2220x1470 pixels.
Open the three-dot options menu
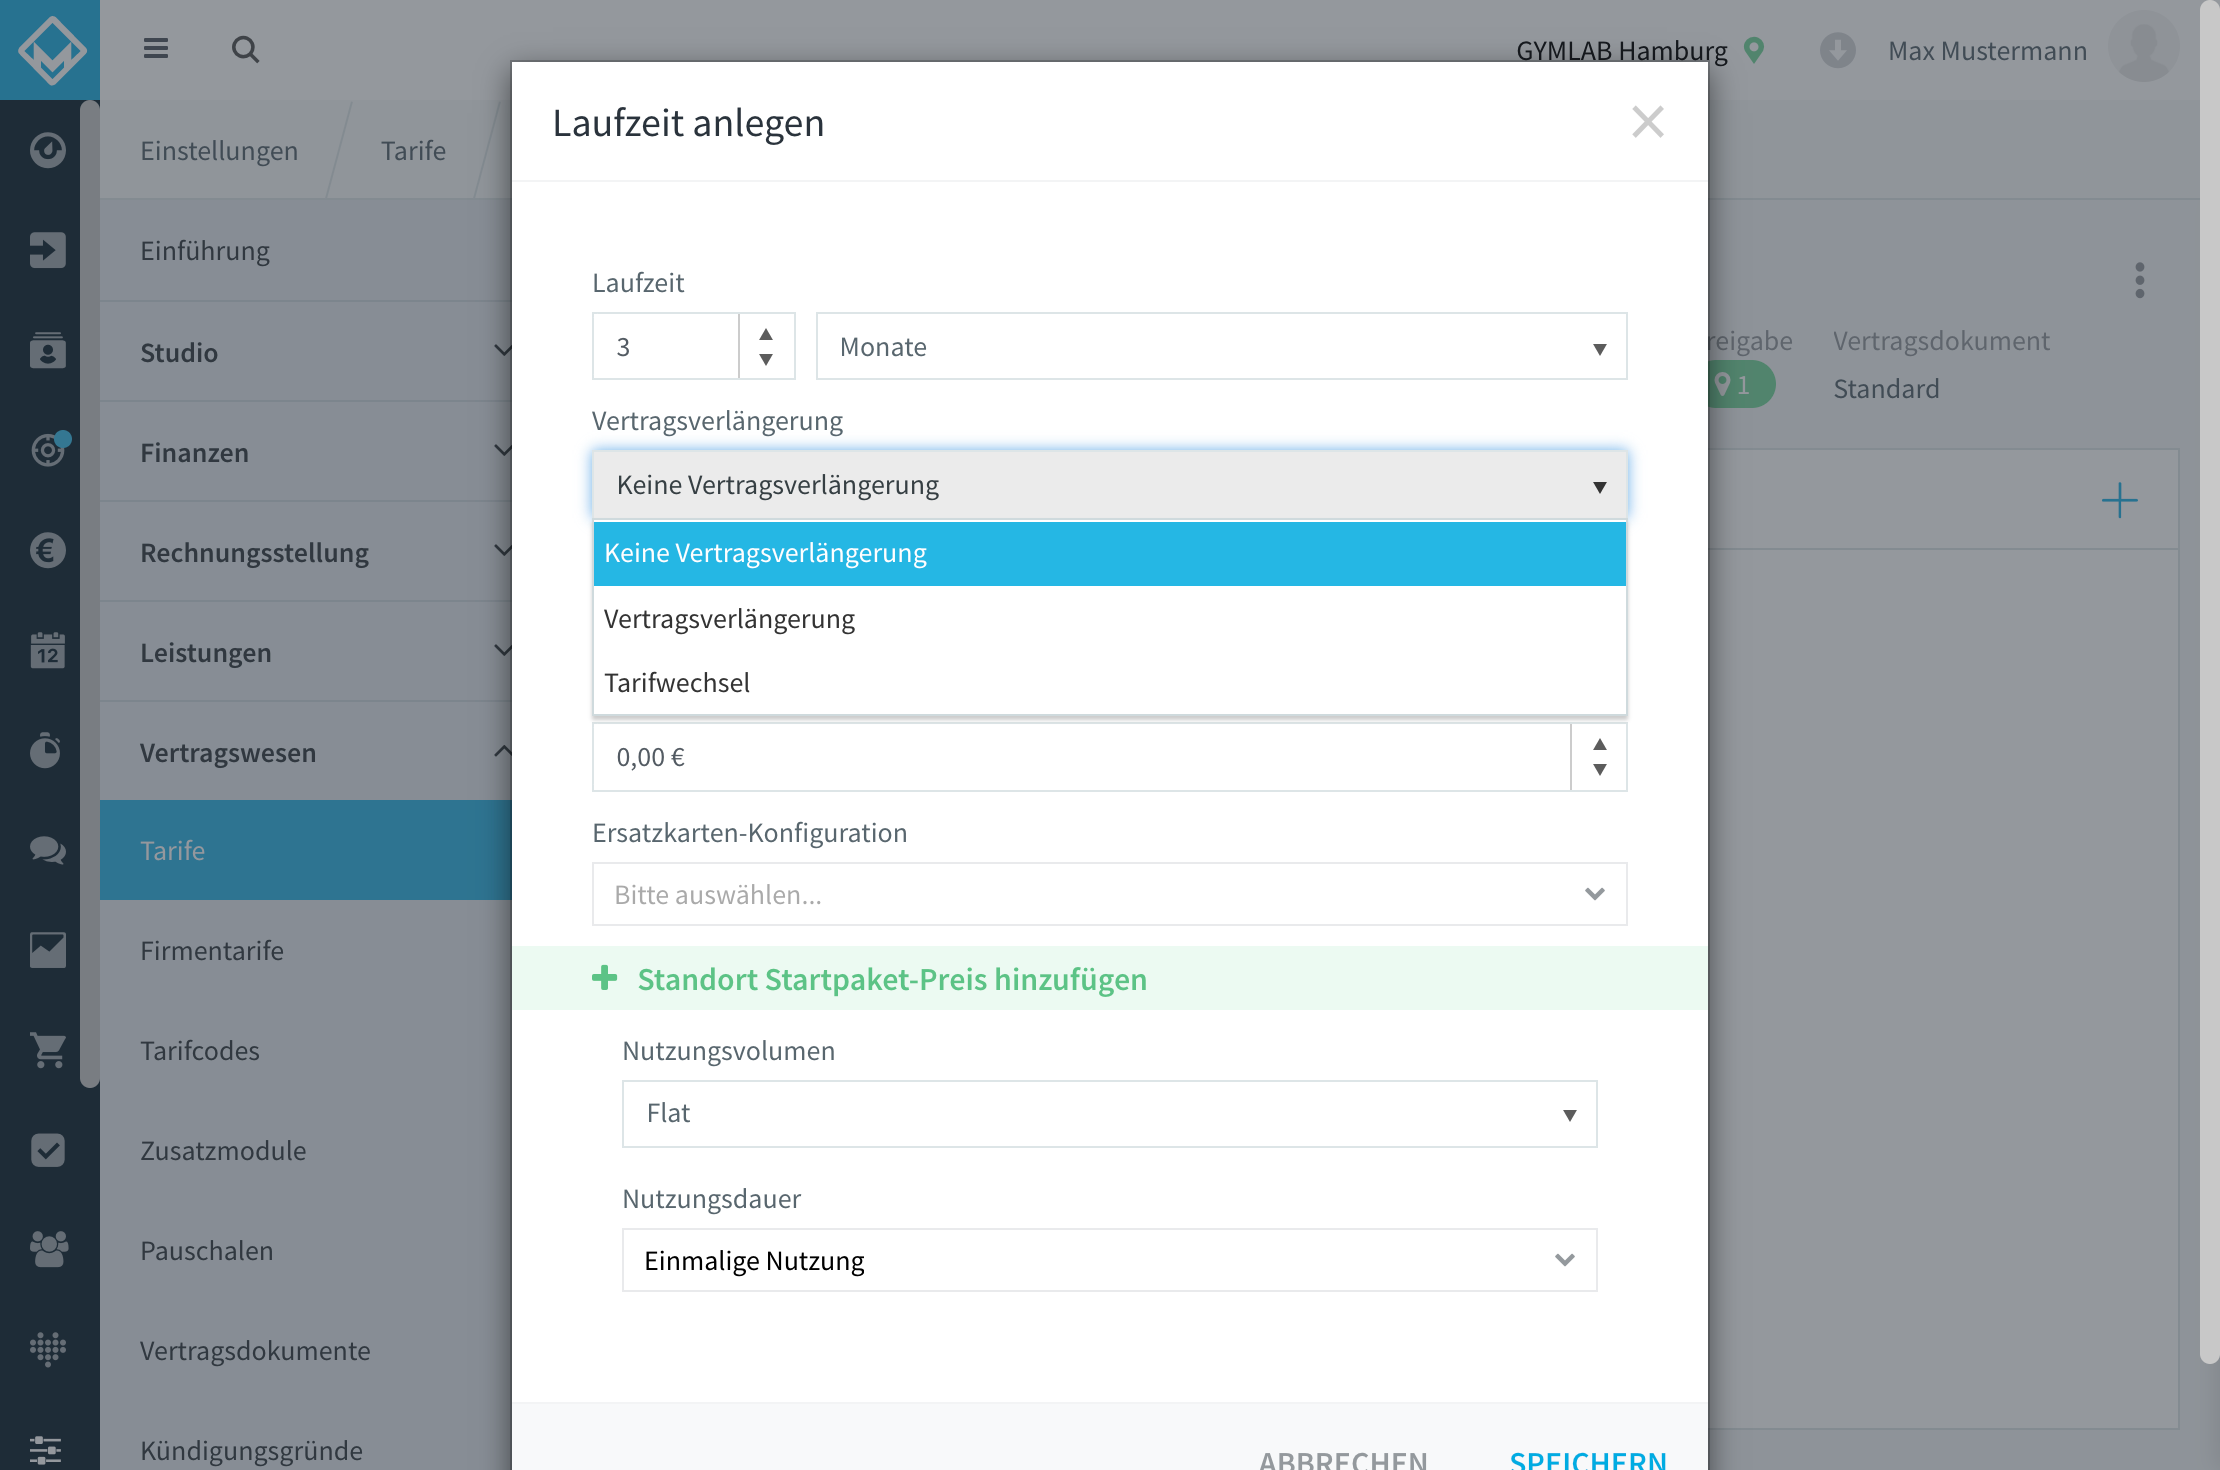2139,281
